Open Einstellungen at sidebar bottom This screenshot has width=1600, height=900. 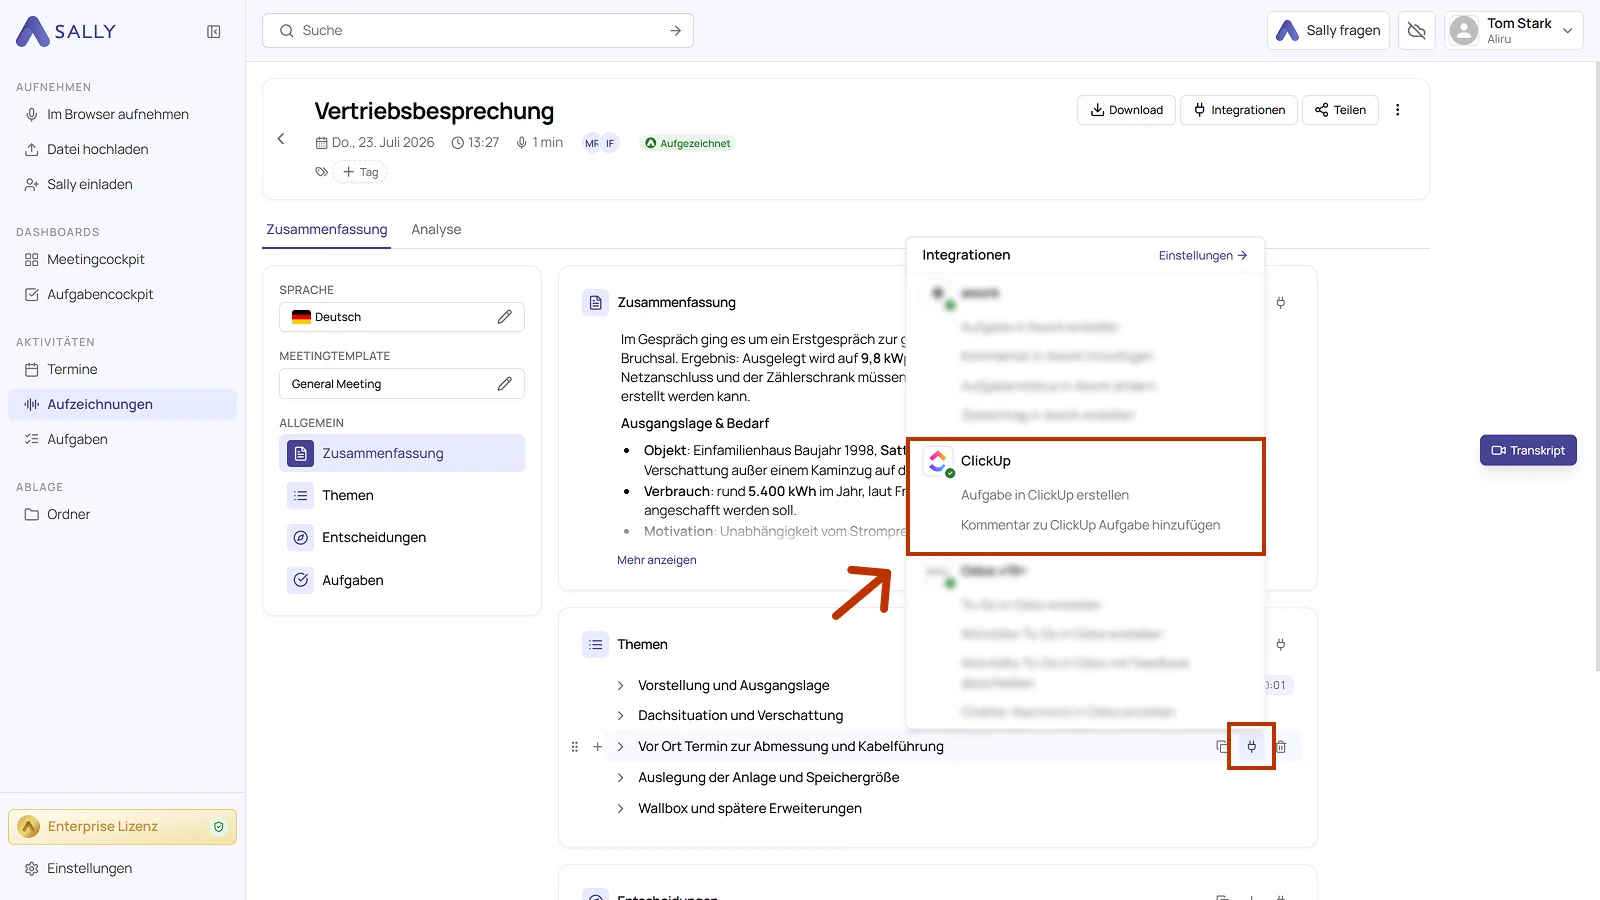tap(89, 869)
